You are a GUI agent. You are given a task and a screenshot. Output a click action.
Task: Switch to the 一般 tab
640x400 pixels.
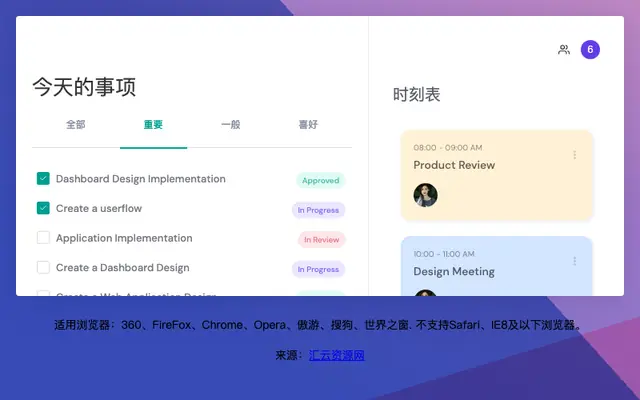(x=231, y=124)
